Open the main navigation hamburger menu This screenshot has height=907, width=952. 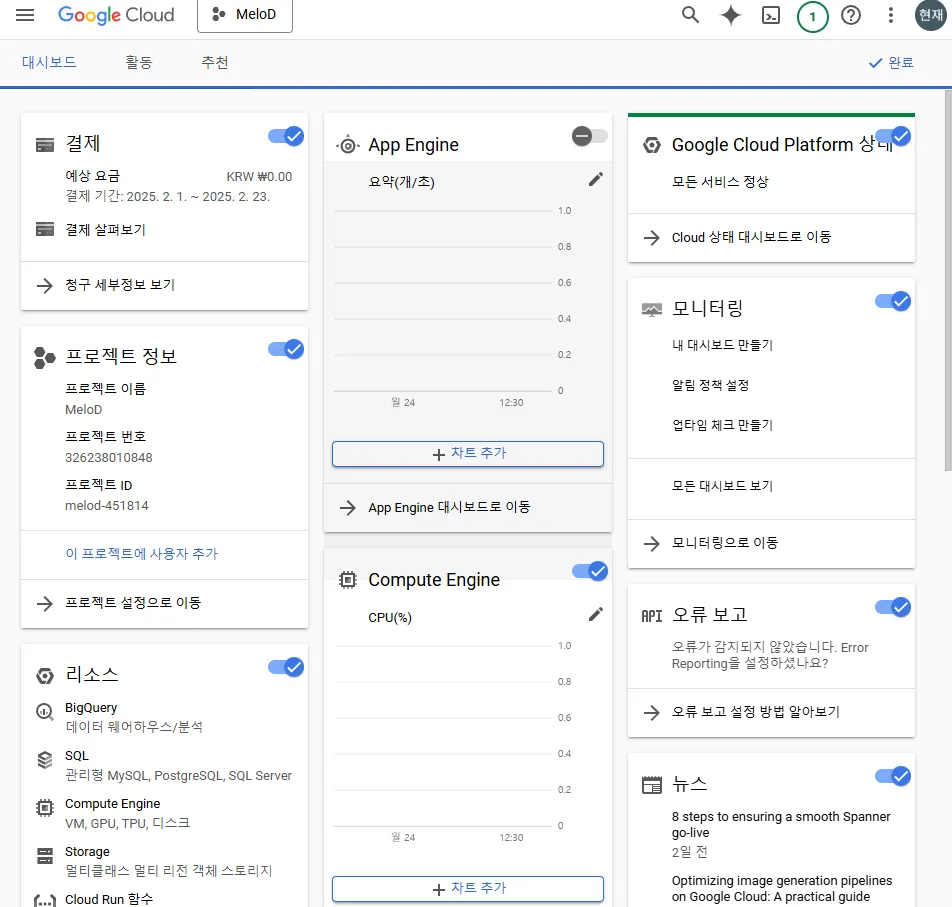pyautogui.click(x=25, y=15)
